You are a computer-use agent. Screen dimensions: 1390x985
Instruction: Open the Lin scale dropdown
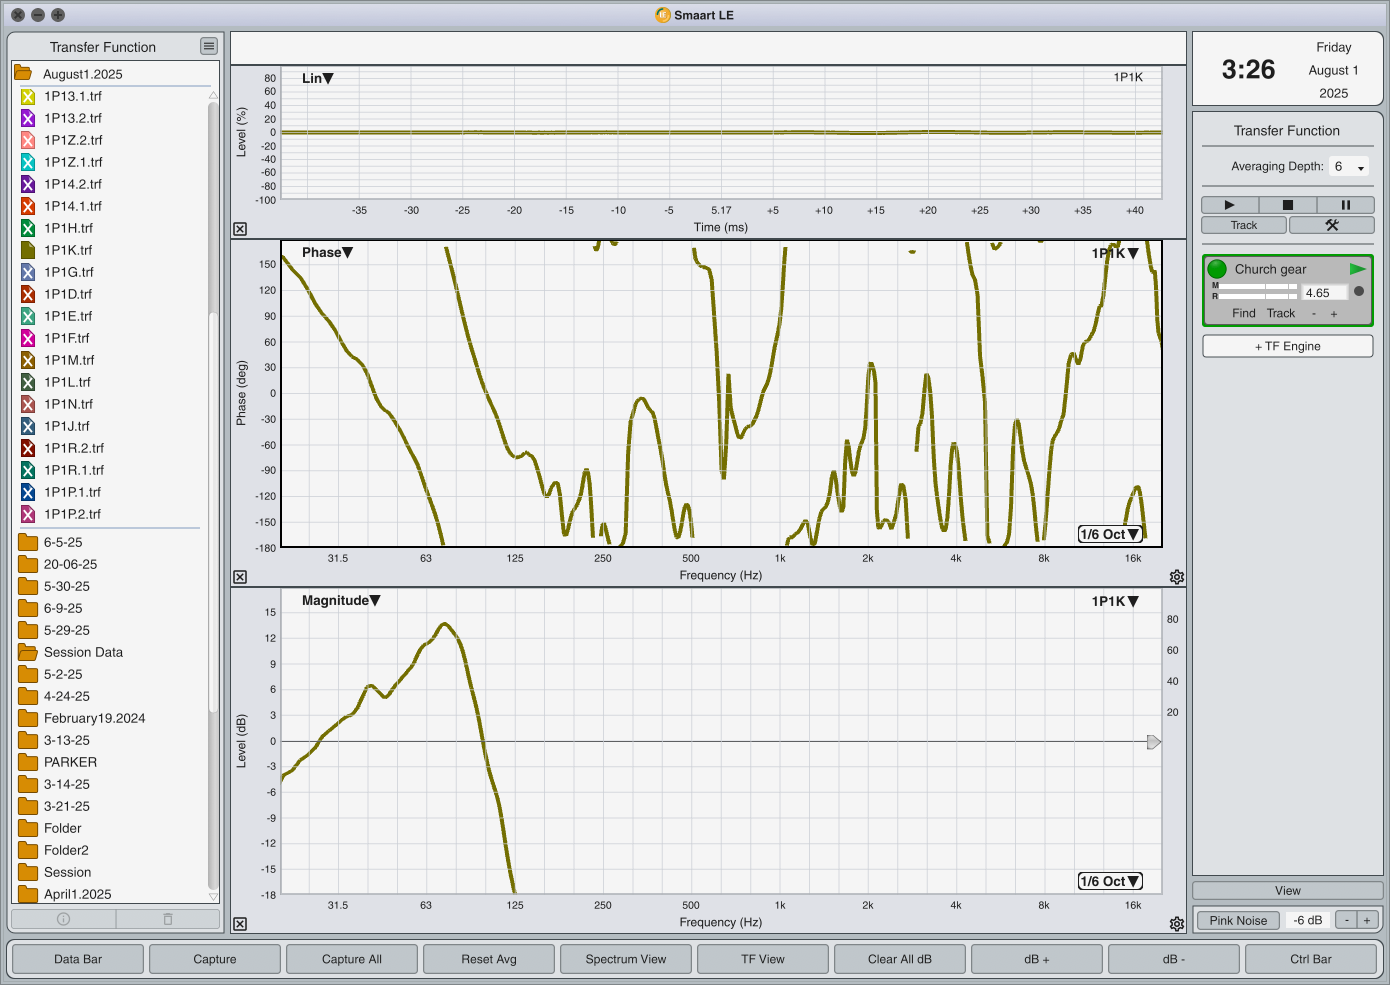(318, 78)
